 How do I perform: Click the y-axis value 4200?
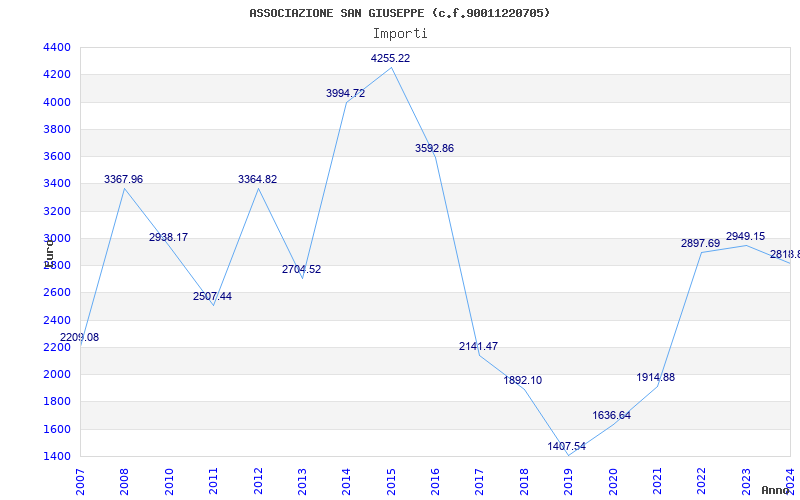point(57,74)
